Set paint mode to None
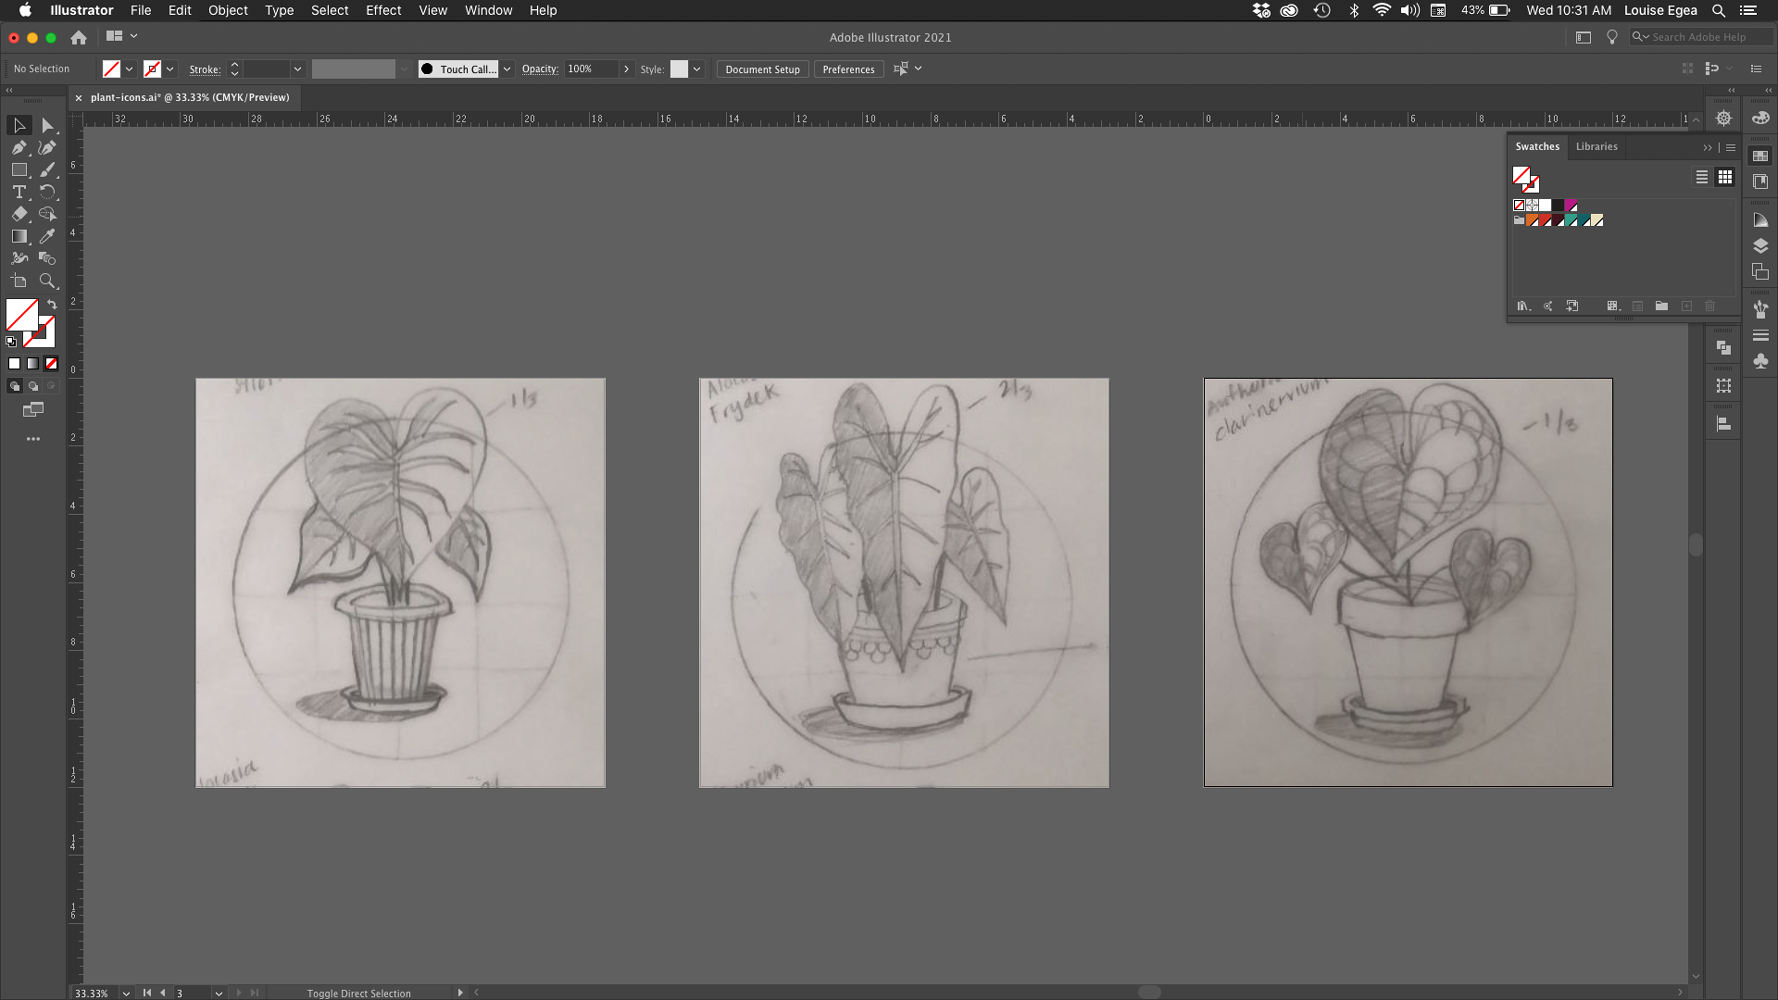 [51, 364]
